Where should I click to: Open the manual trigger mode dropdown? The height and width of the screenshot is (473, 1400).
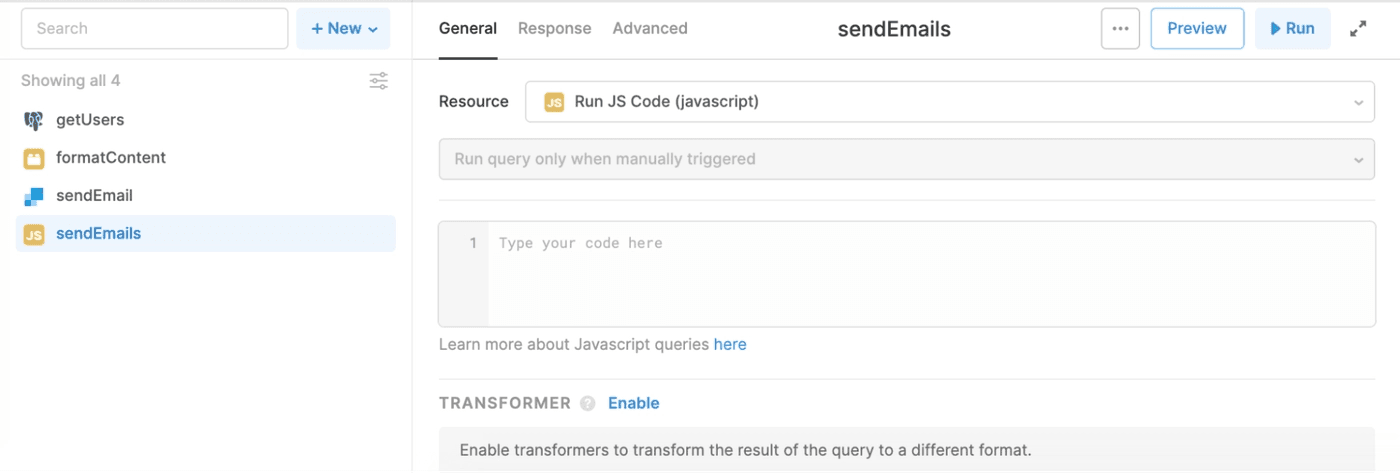906,159
